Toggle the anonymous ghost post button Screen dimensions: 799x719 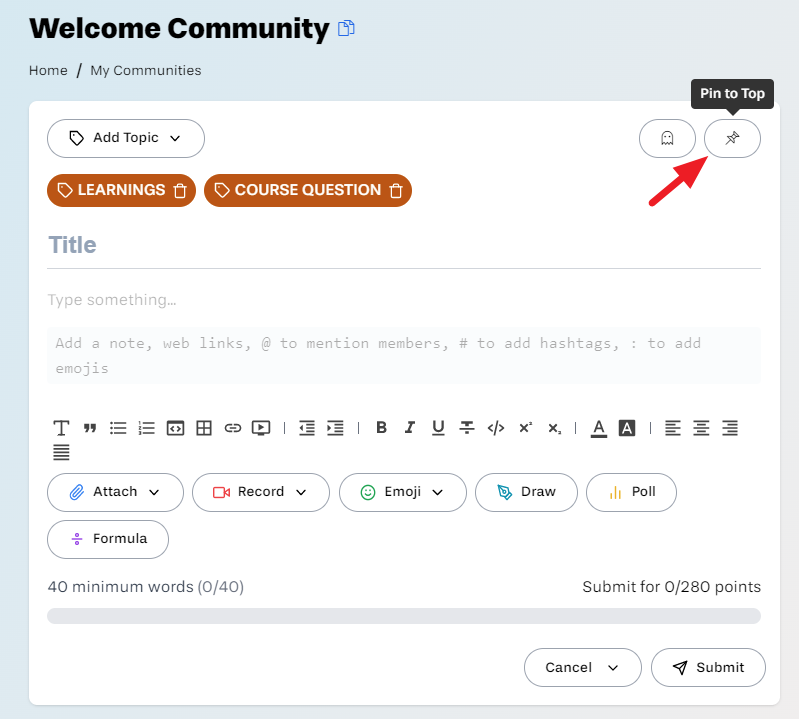point(667,138)
